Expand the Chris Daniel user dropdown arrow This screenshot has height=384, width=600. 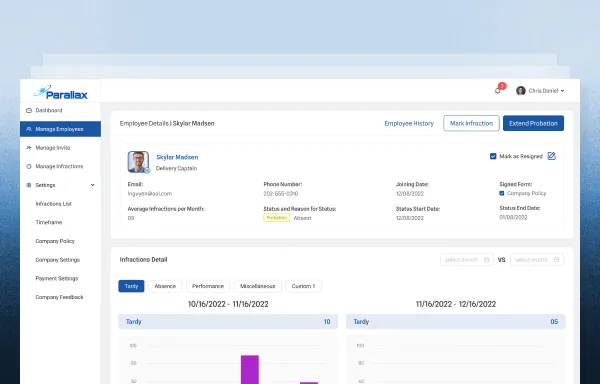[x=562, y=91]
